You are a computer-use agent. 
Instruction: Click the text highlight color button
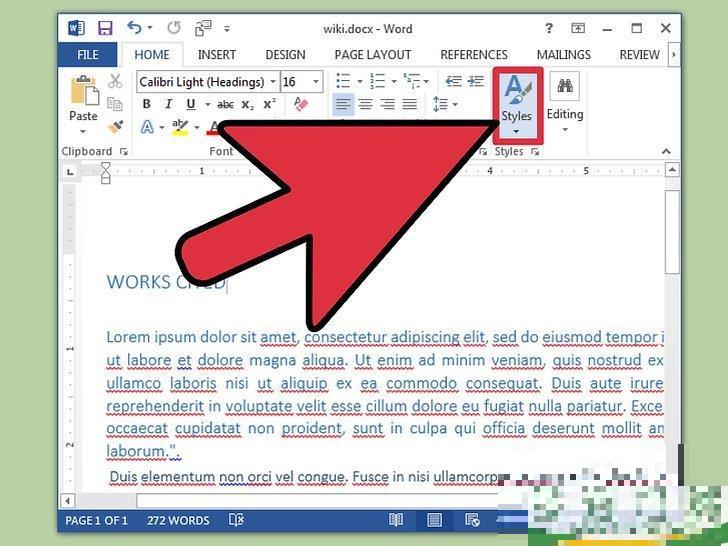pos(180,128)
